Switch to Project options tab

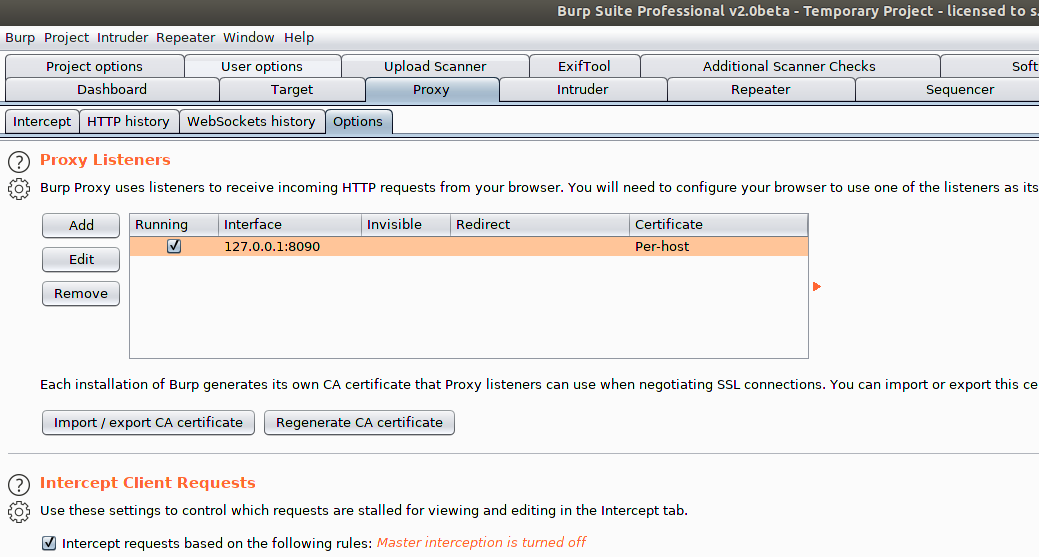click(94, 66)
